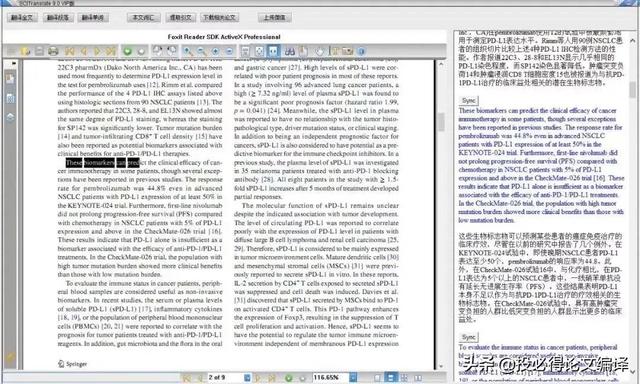Screen dimensions: 640x384
Task: Activate the hand tool icon
Action: pos(303,51)
